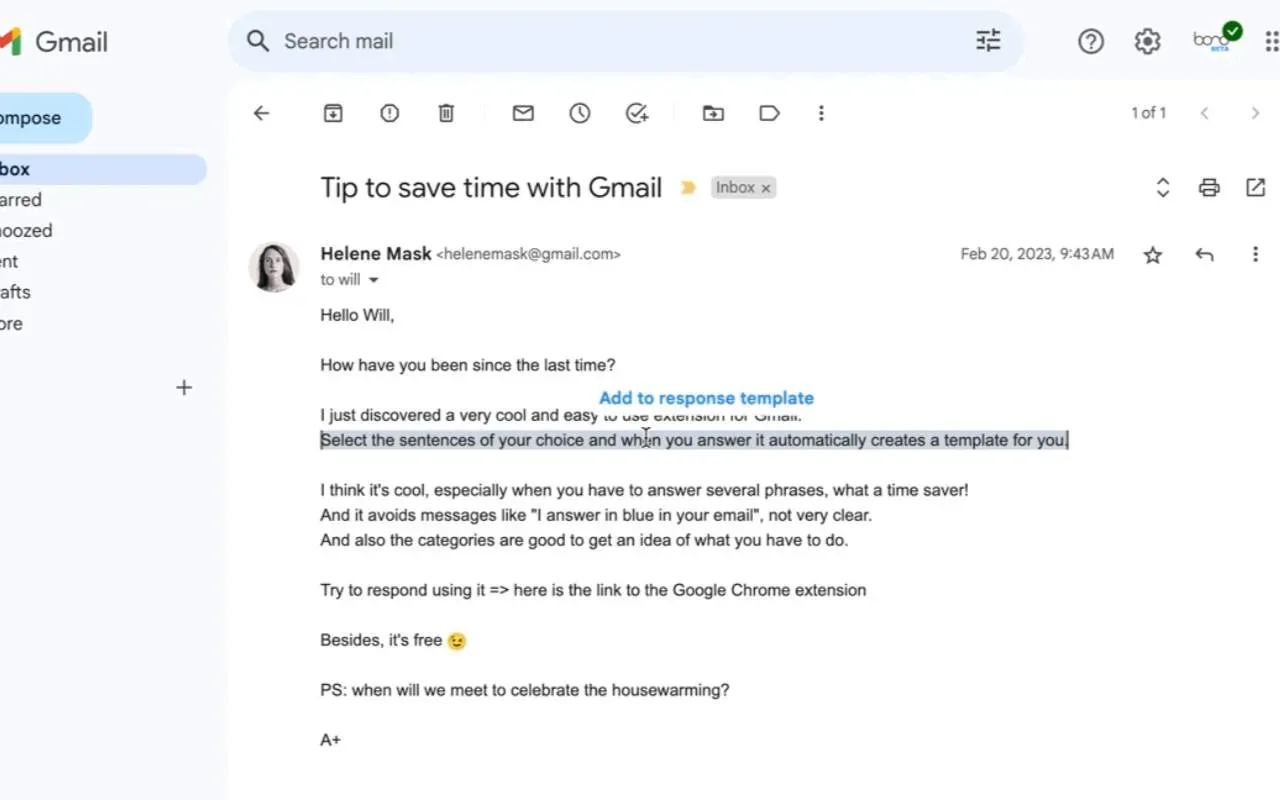This screenshot has width=1280, height=800.
Task: Open search options filter in search bar
Action: [988, 41]
